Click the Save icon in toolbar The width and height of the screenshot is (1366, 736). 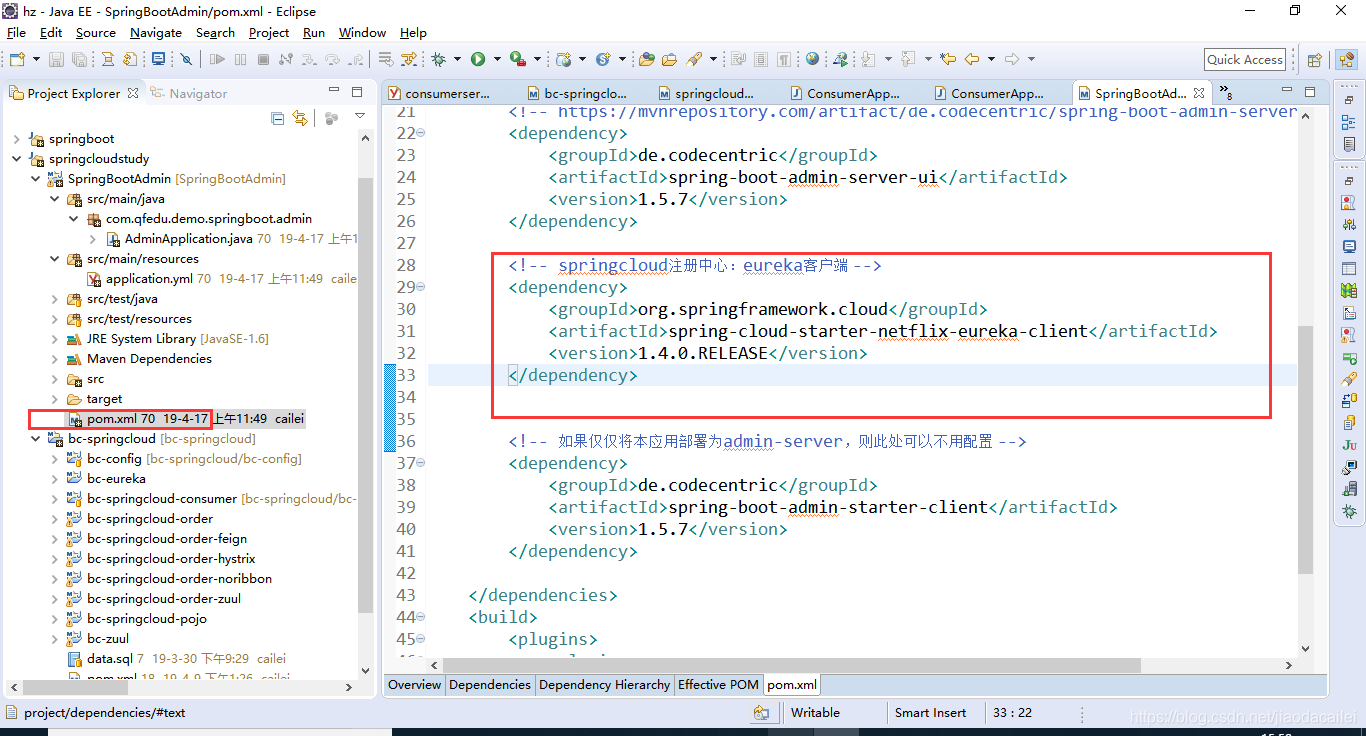[x=56, y=59]
